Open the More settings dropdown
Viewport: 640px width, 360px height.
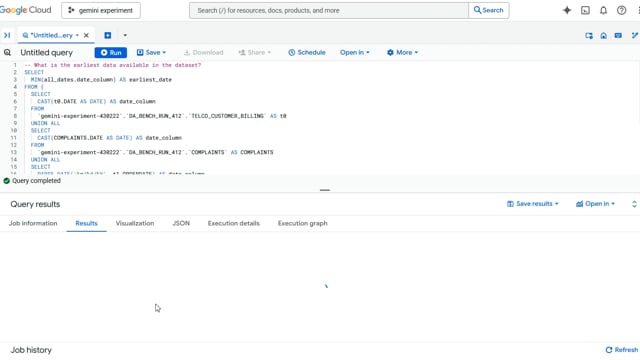402,52
